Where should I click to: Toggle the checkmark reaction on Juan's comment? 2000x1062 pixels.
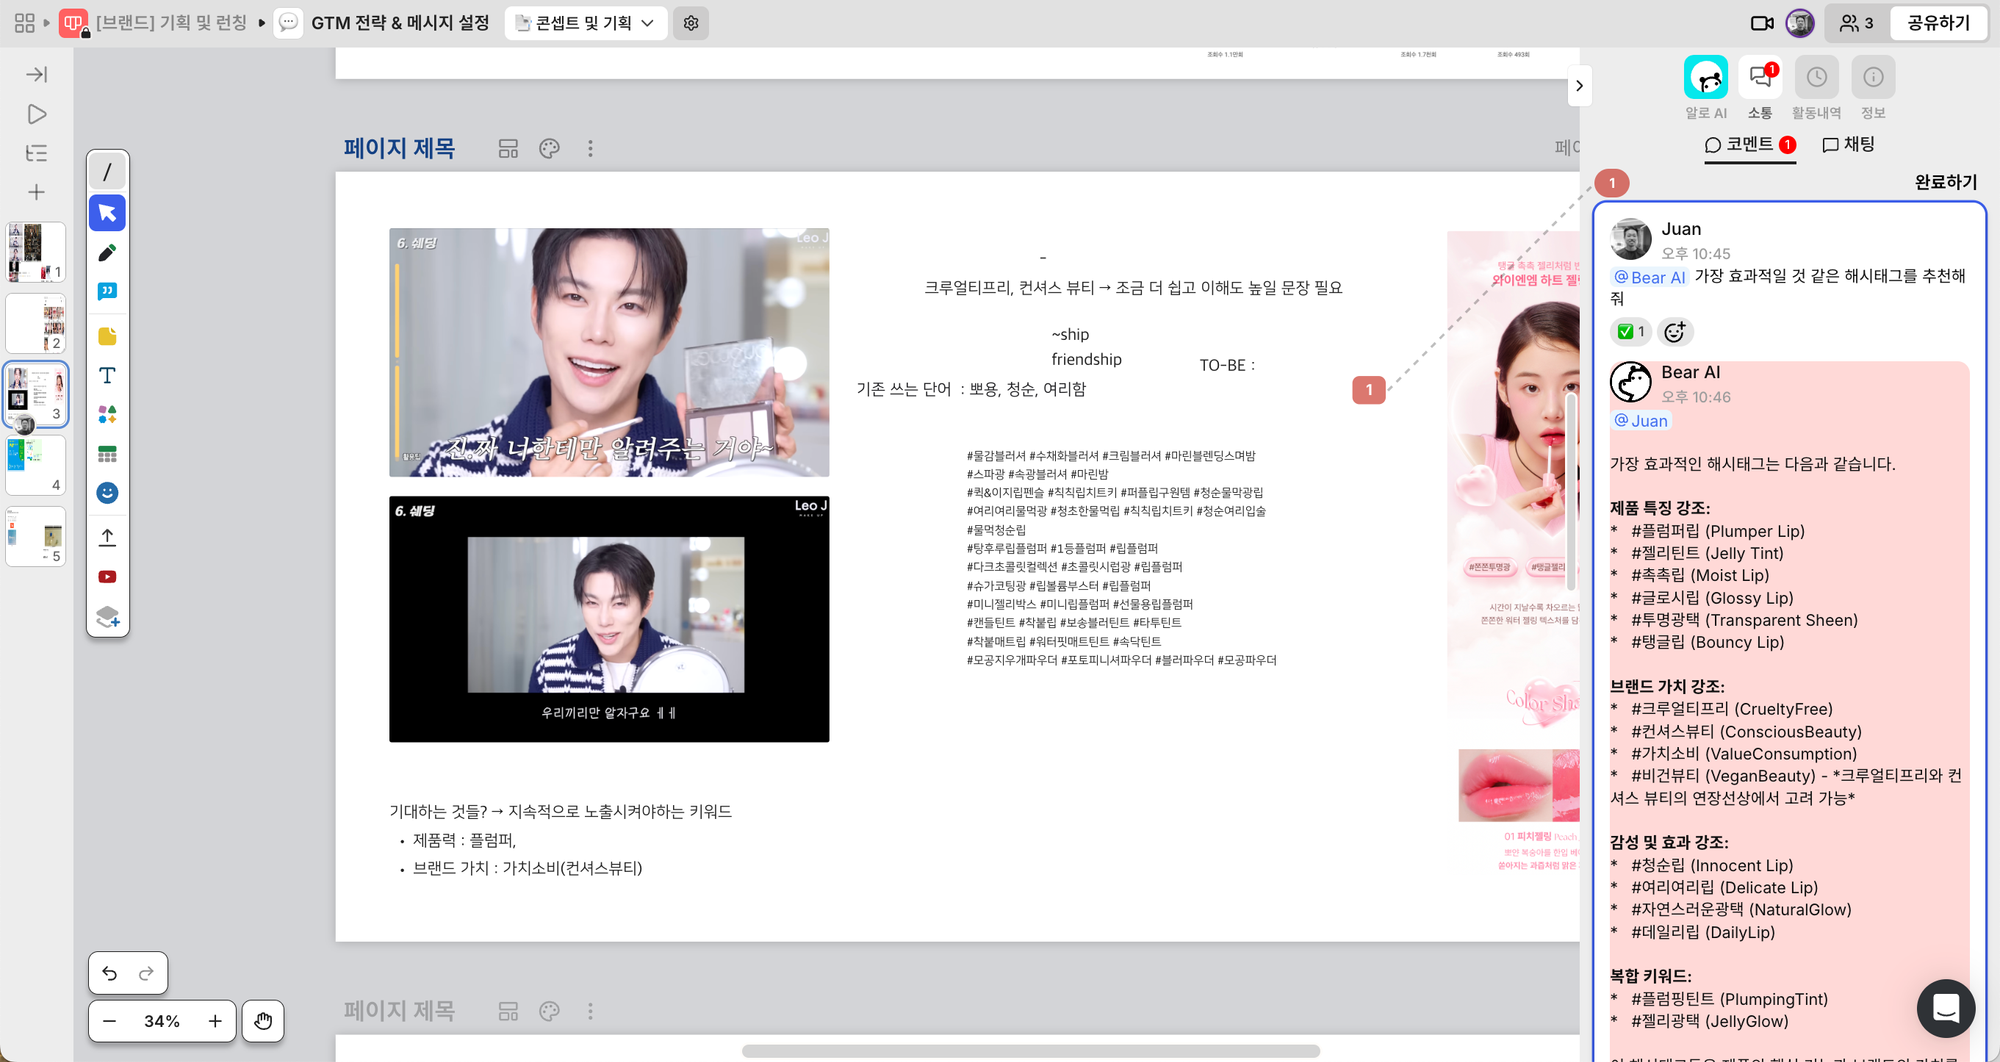point(1630,332)
